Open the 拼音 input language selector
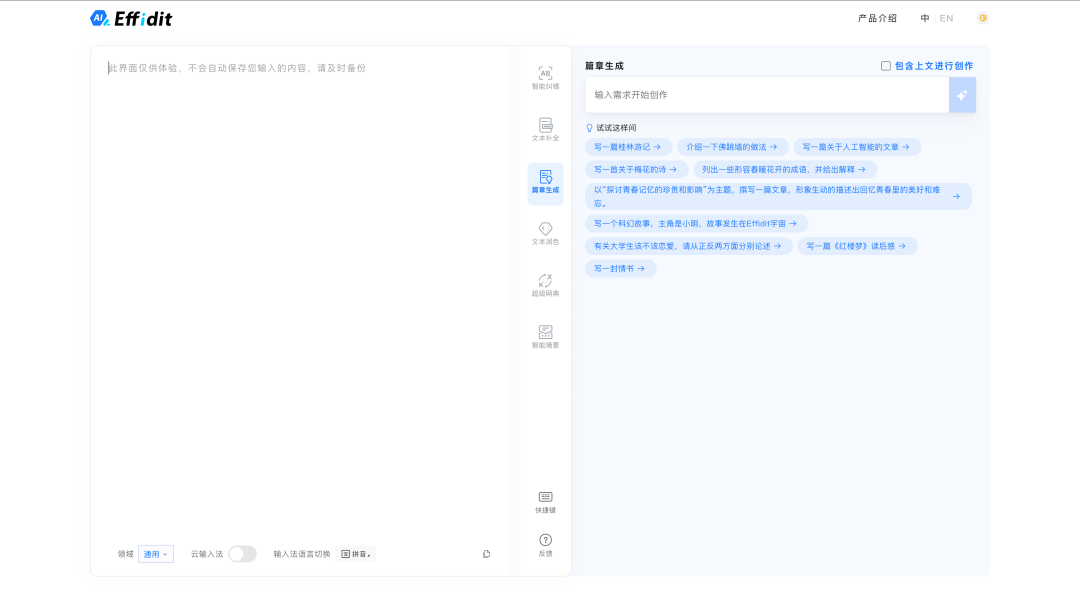The image size is (1080, 608). coord(356,554)
